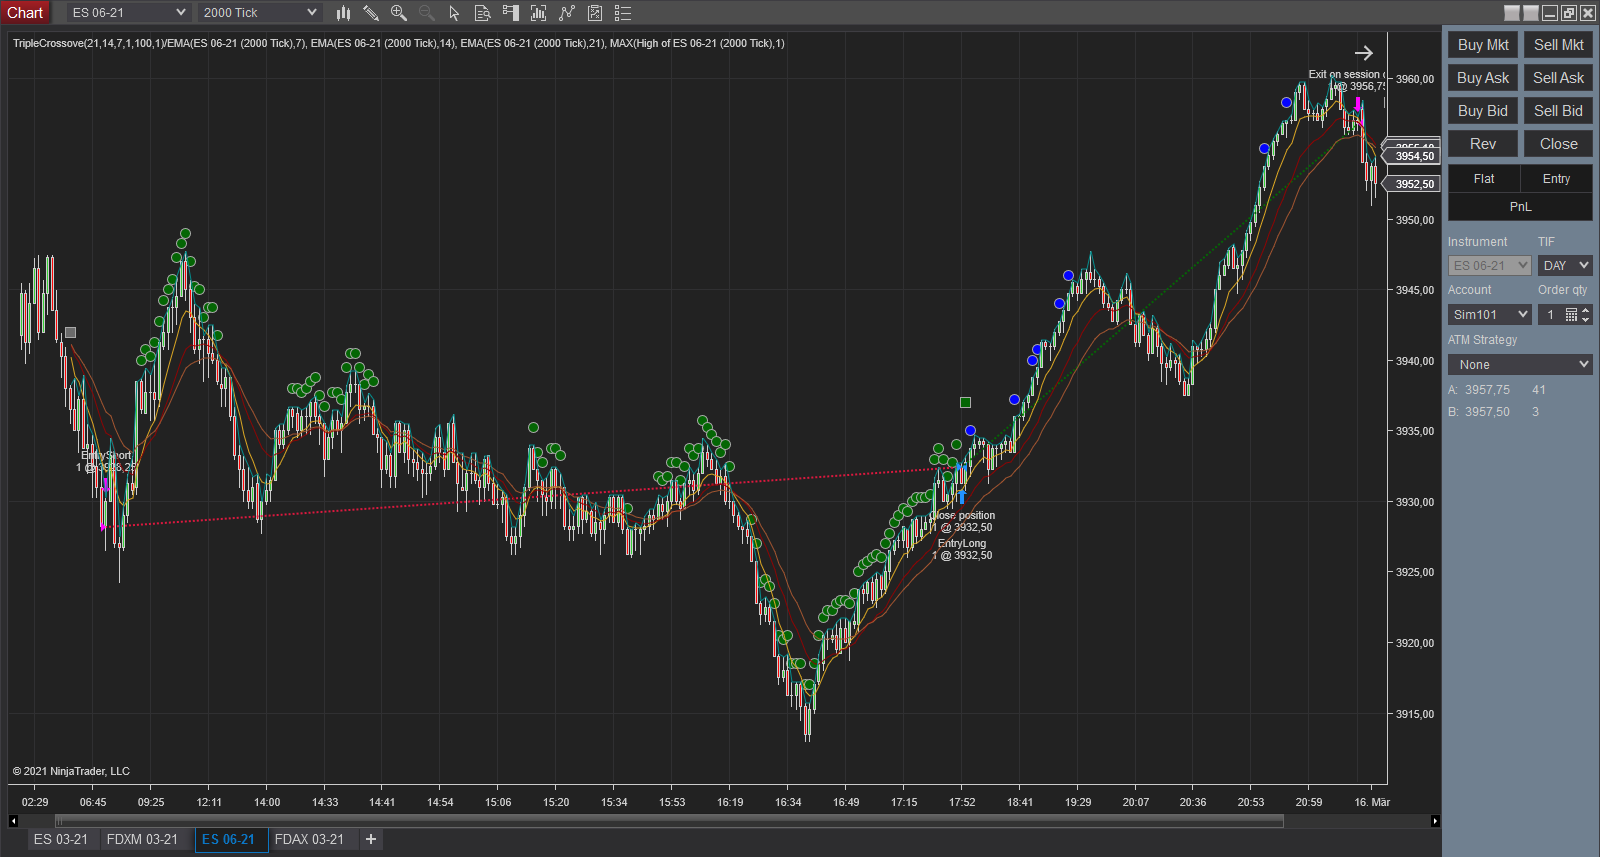Open the Chart Trader instrument ES 06-21 dropdown
This screenshot has width=1600, height=857.
(1490, 266)
